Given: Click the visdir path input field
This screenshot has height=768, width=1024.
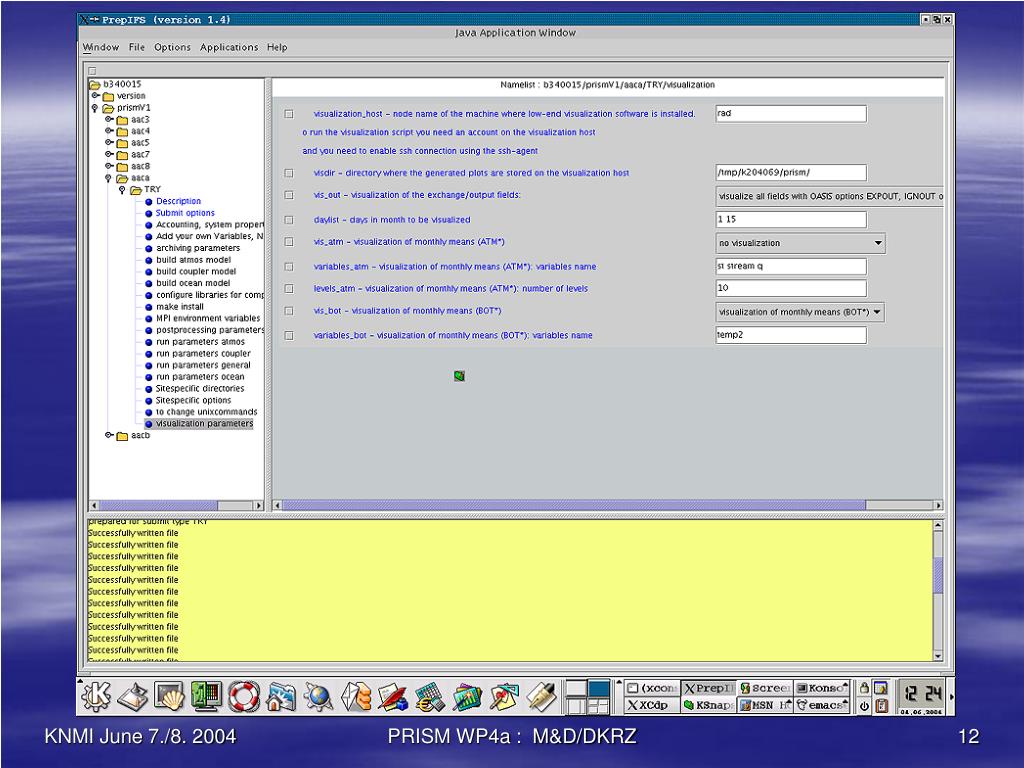Looking at the screenshot, I should click(x=791, y=173).
